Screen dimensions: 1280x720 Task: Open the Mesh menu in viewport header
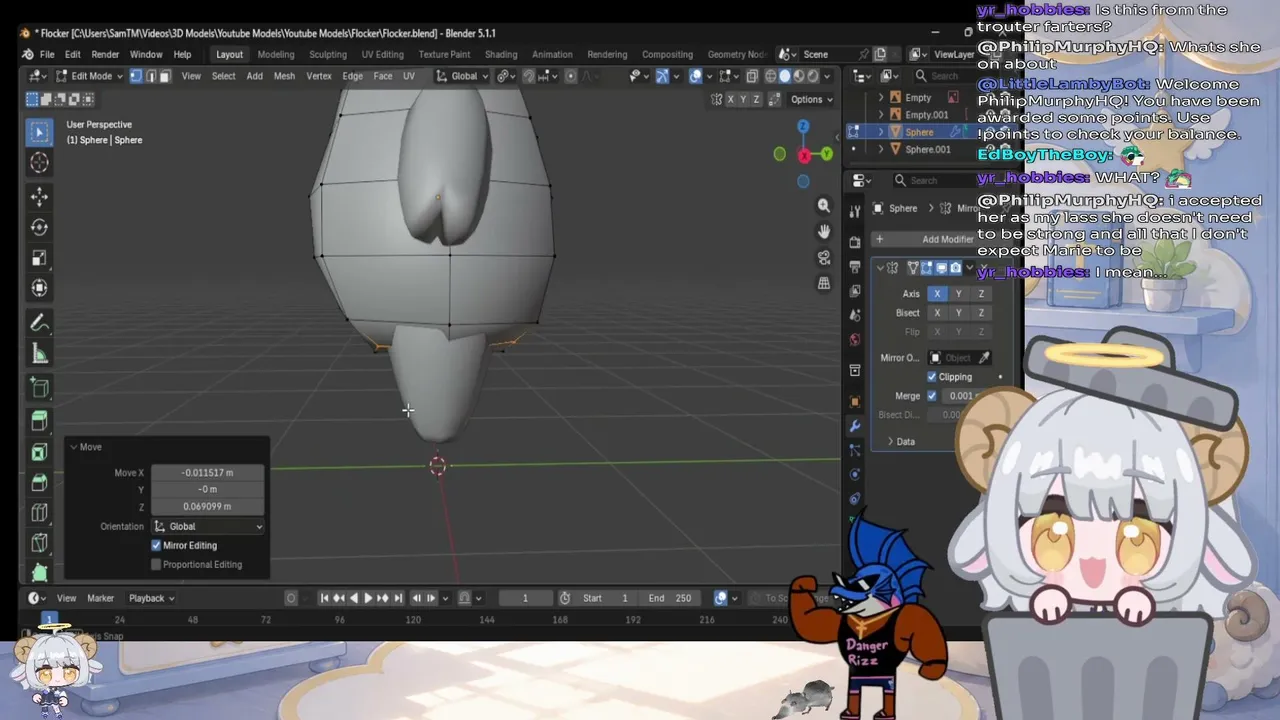[284, 76]
